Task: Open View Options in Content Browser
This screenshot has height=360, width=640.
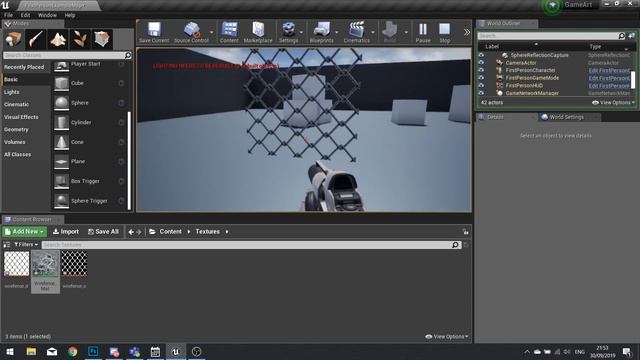Action: tap(447, 337)
